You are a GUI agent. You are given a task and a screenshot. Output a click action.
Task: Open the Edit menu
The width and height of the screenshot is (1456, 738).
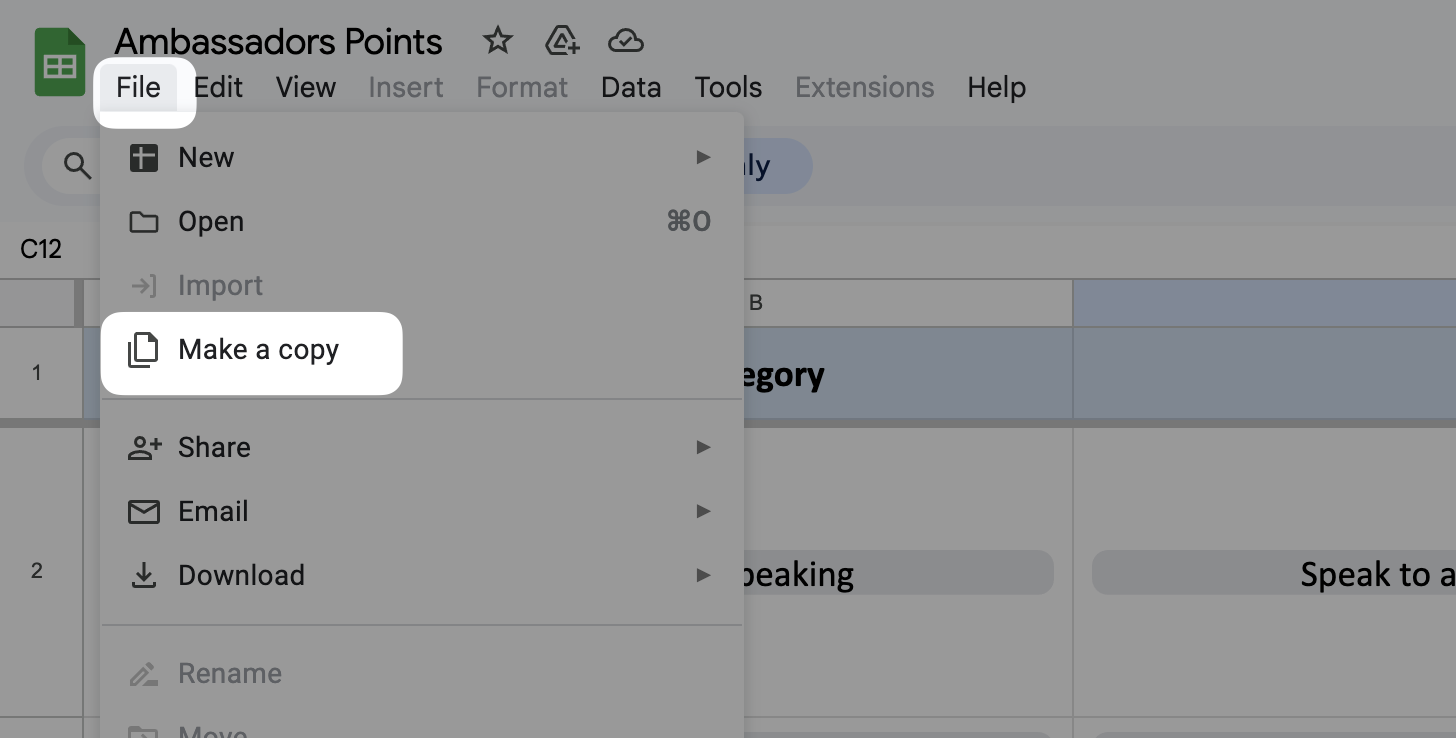coord(218,87)
